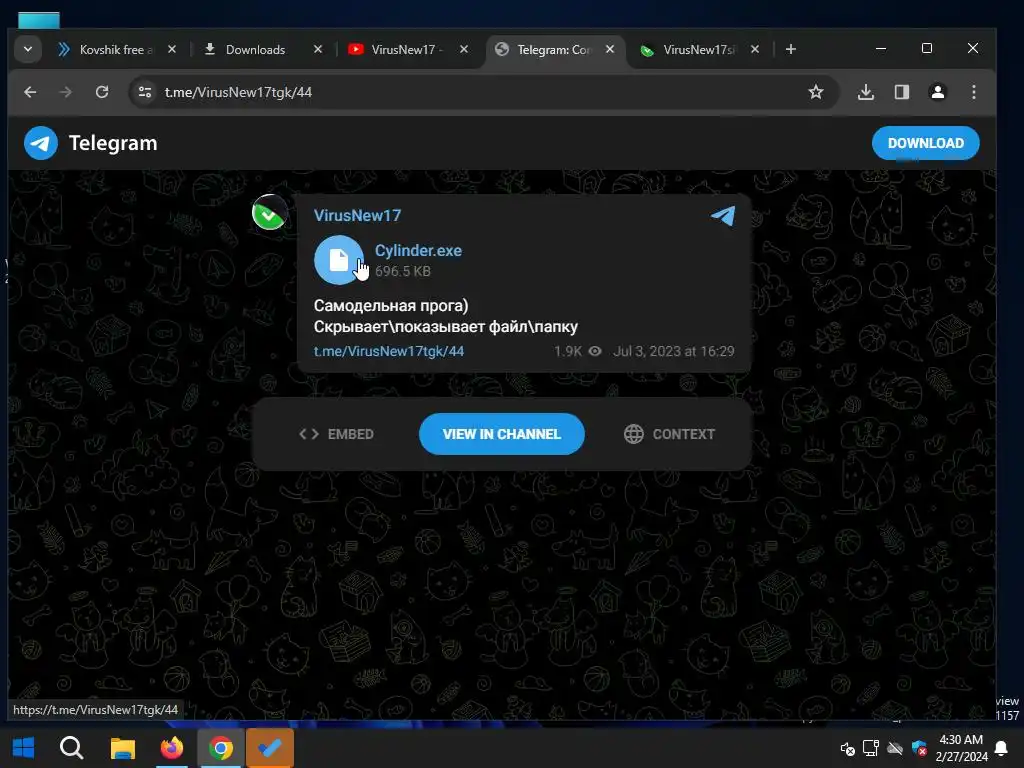Viewport: 1024px width, 768px height.
Task: Click the CONTEXT button
Action: pyautogui.click(x=669, y=434)
